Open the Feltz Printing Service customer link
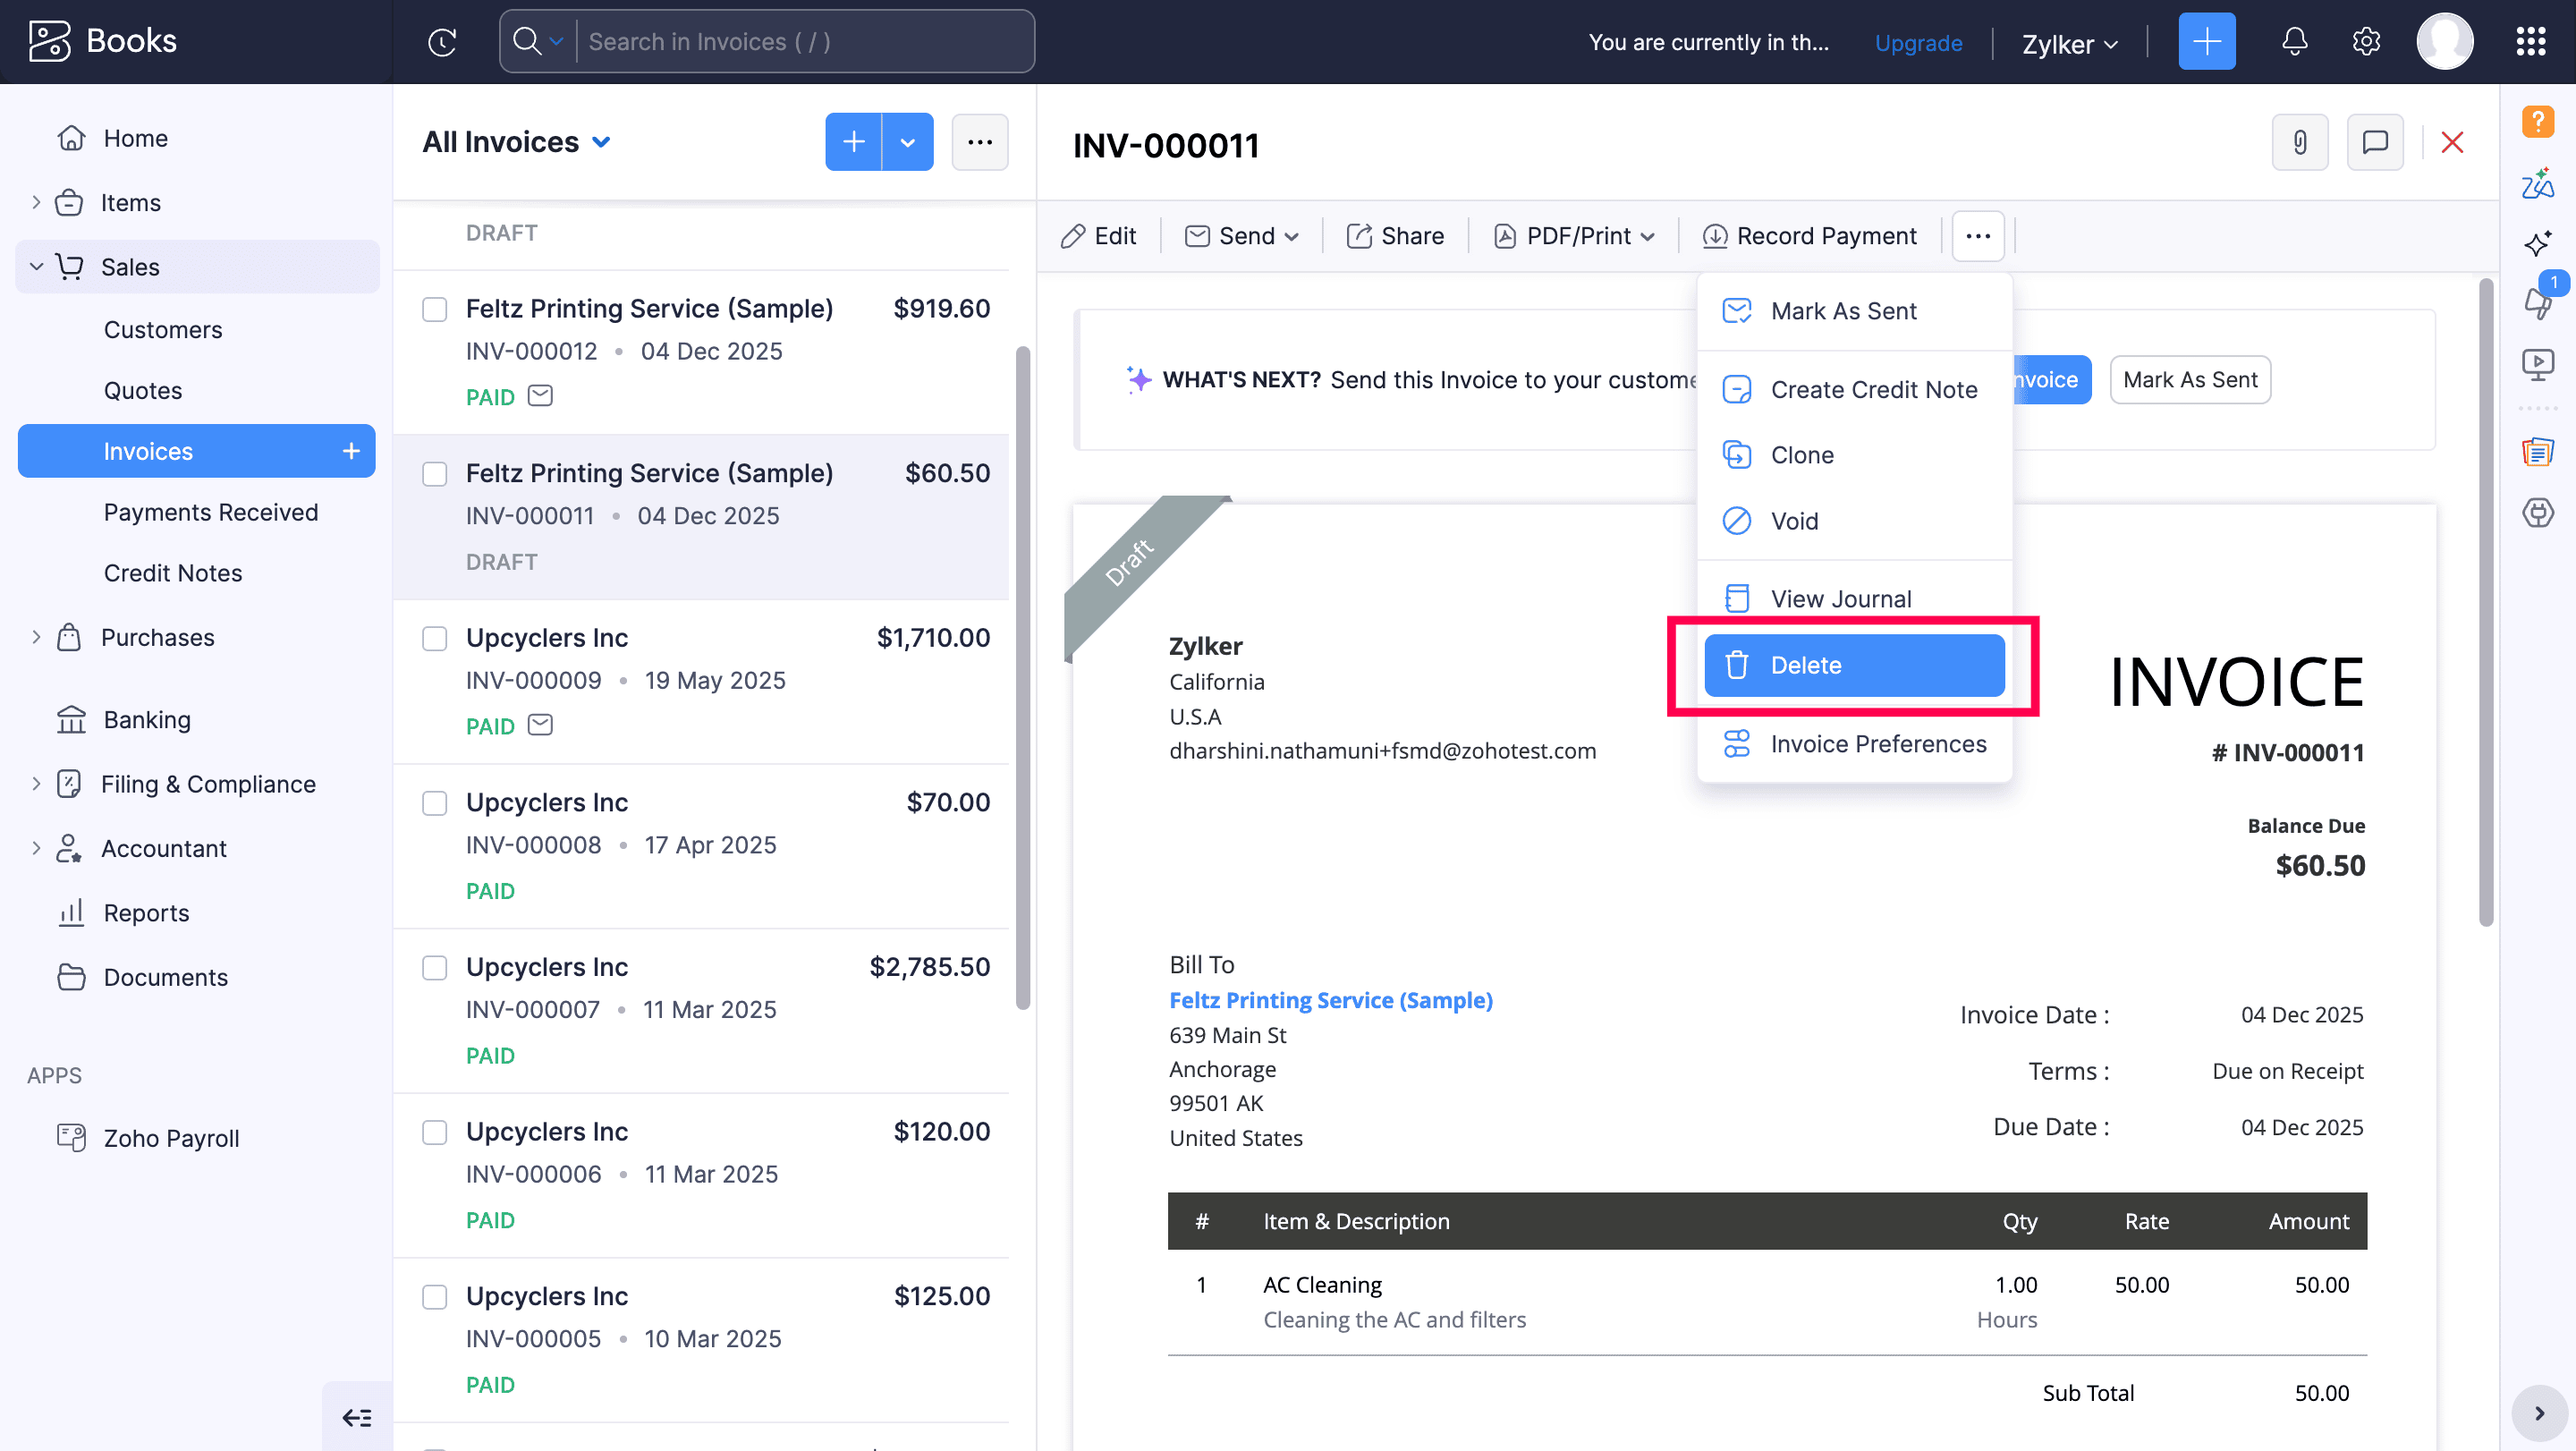This screenshot has width=2576, height=1451. (1330, 1000)
